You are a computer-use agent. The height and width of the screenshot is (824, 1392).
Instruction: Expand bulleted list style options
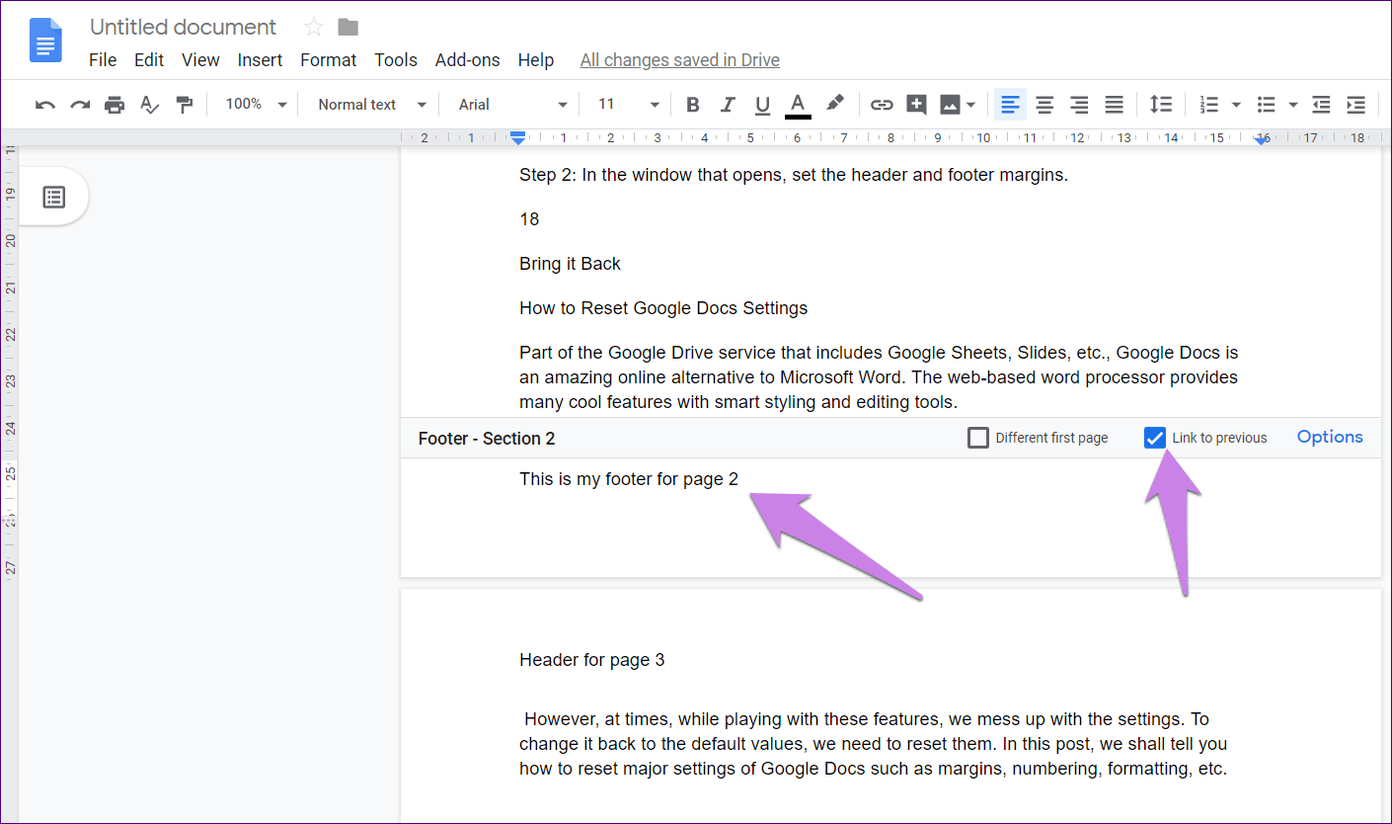(1293, 105)
